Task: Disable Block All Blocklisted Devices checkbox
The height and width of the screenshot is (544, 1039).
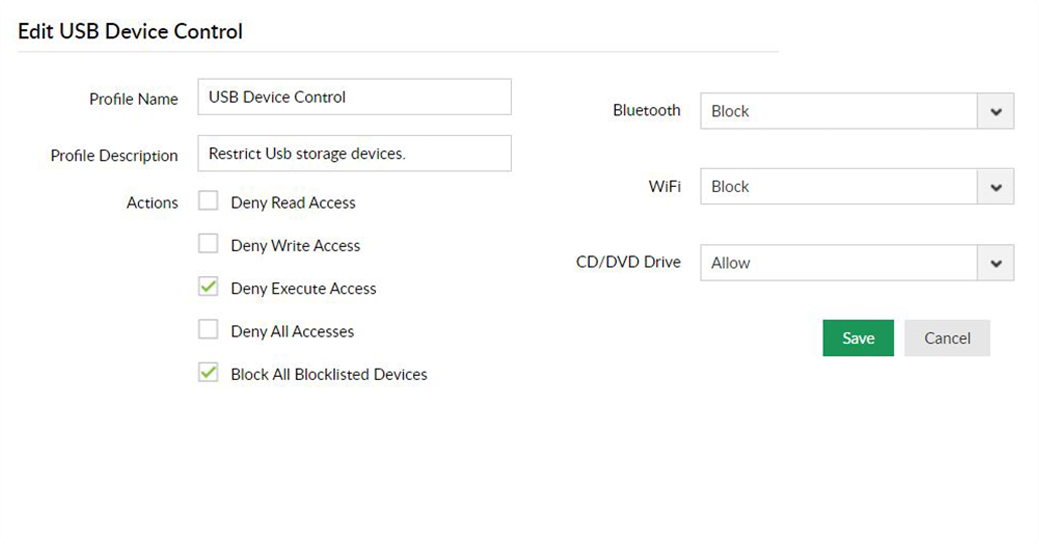Action: coord(208,373)
